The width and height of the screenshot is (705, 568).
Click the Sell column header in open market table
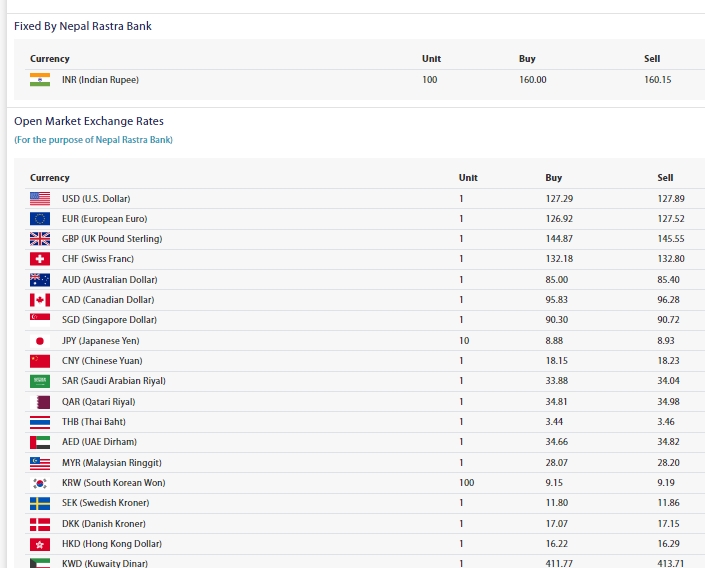coord(665,178)
